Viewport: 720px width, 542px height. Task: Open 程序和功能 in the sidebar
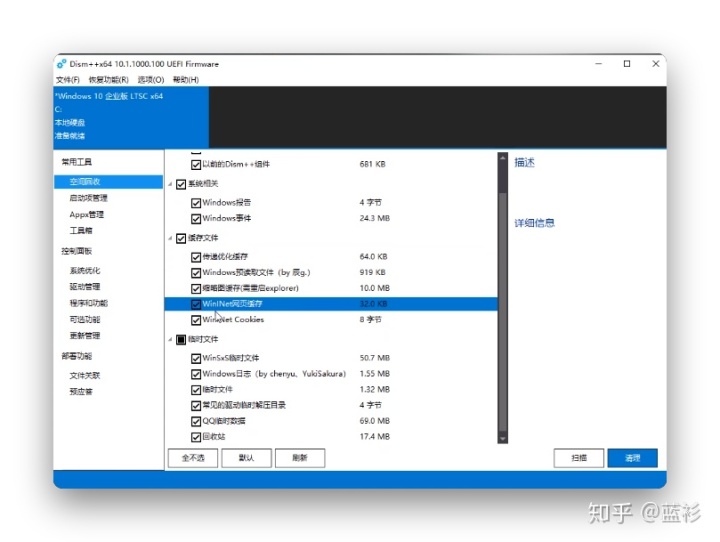click(88, 303)
